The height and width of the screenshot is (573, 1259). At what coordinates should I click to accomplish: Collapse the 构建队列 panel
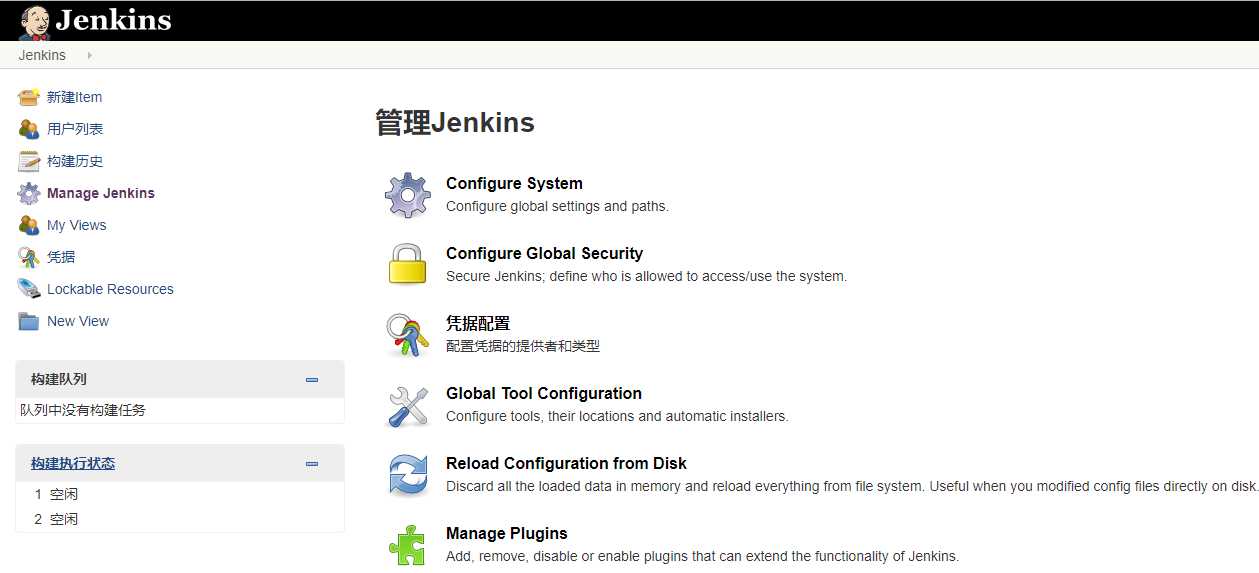tap(312, 380)
